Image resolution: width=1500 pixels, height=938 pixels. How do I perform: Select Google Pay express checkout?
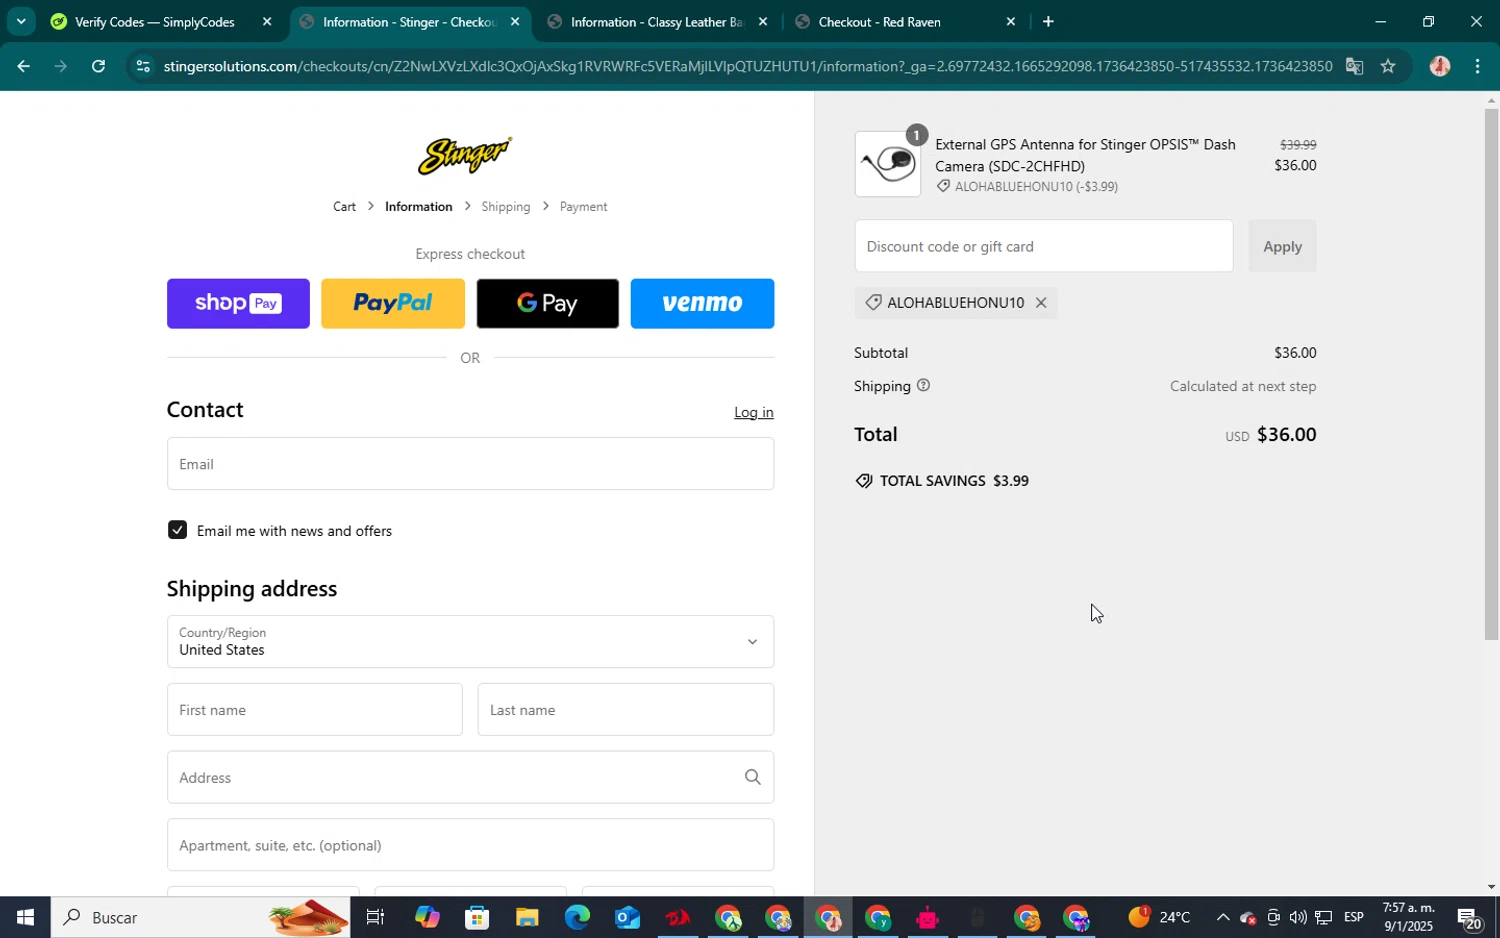547,303
